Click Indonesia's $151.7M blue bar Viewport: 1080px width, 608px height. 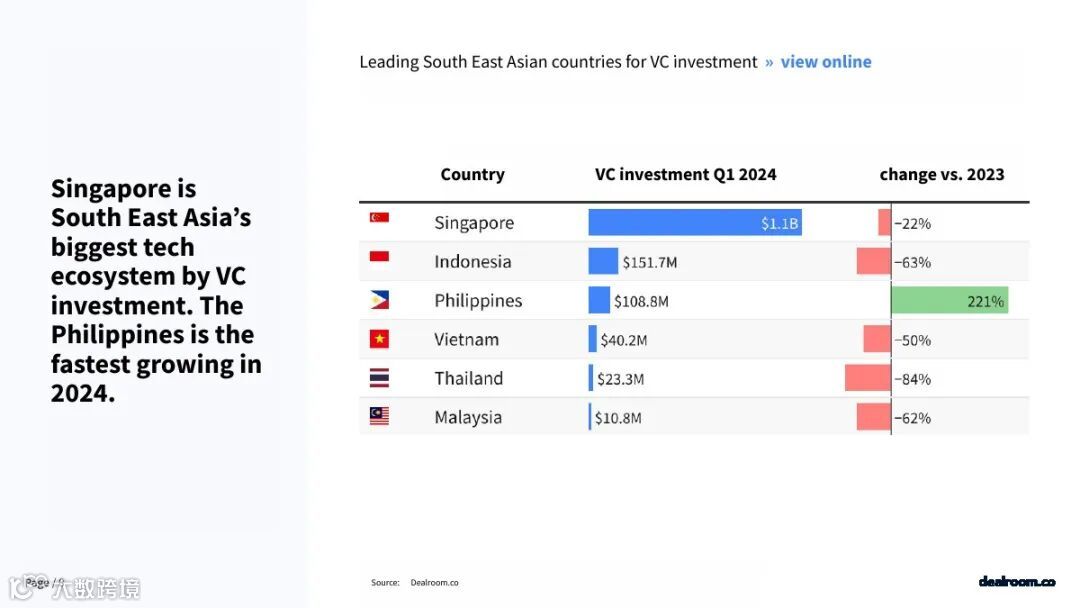(x=603, y=261)
